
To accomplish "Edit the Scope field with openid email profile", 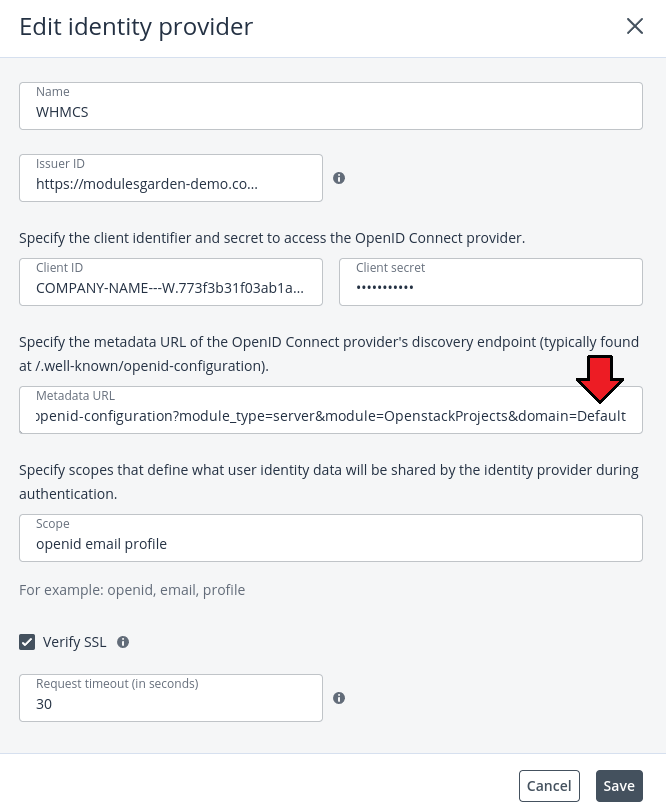I will tap(330, 544).
